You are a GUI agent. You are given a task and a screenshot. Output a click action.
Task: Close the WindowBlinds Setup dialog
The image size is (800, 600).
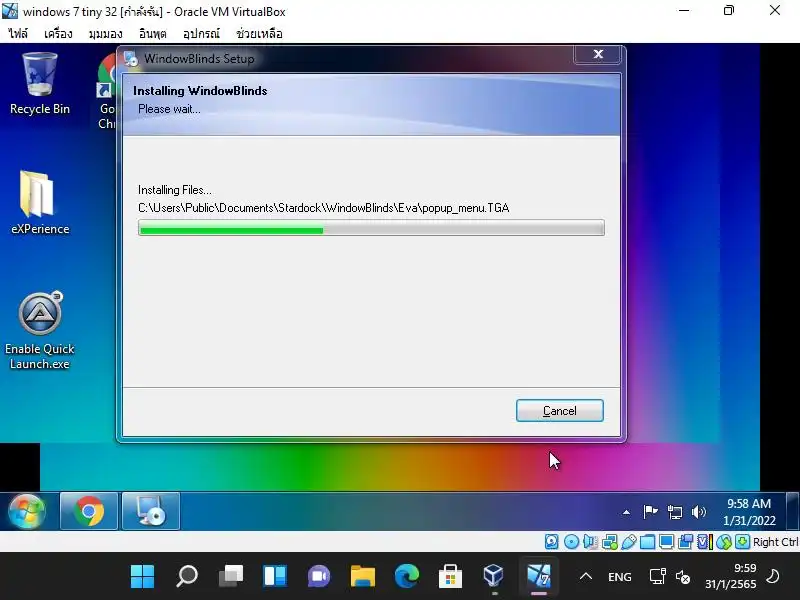tap(598, 54)
